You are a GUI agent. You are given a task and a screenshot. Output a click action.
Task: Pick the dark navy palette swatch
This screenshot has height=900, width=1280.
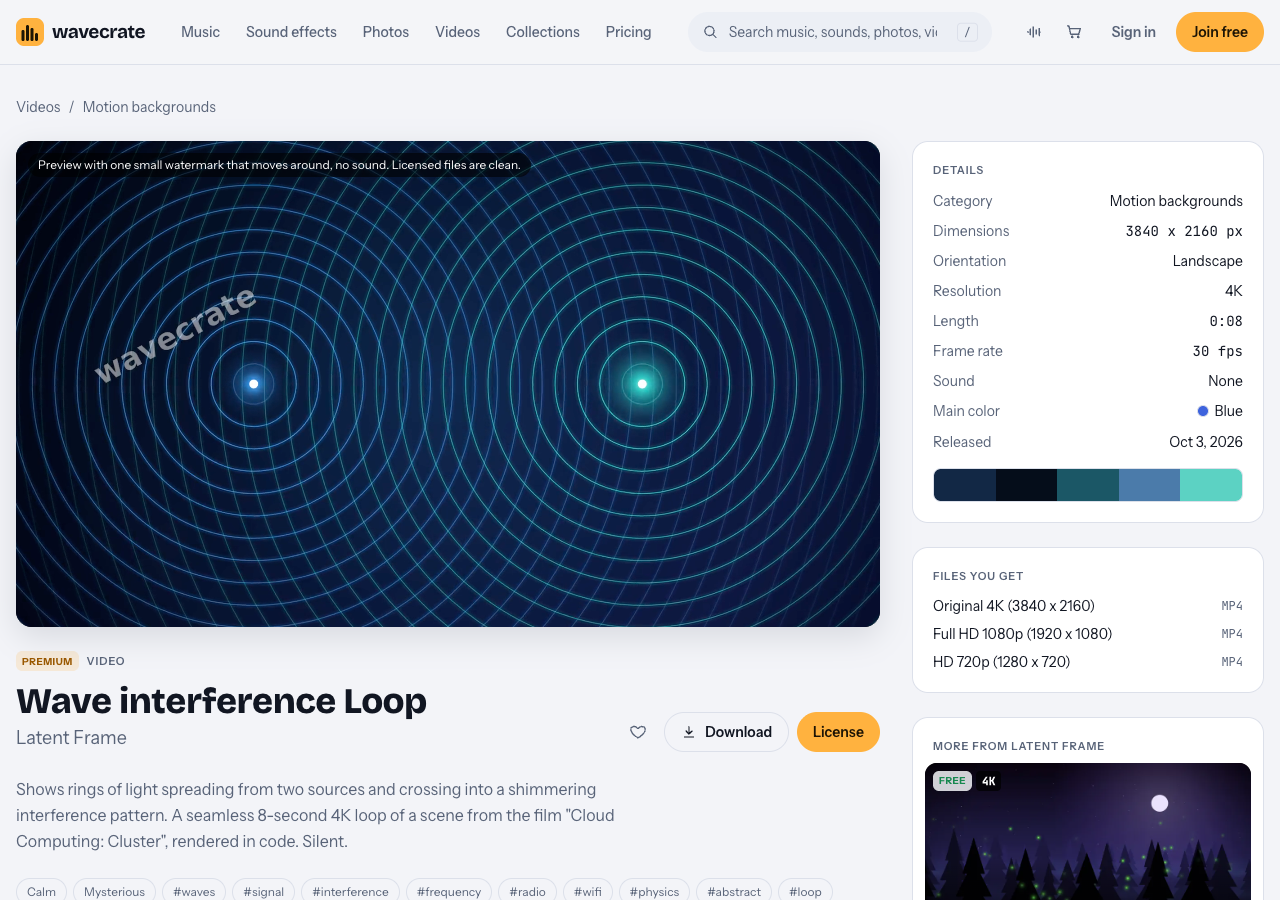(965, 485)
